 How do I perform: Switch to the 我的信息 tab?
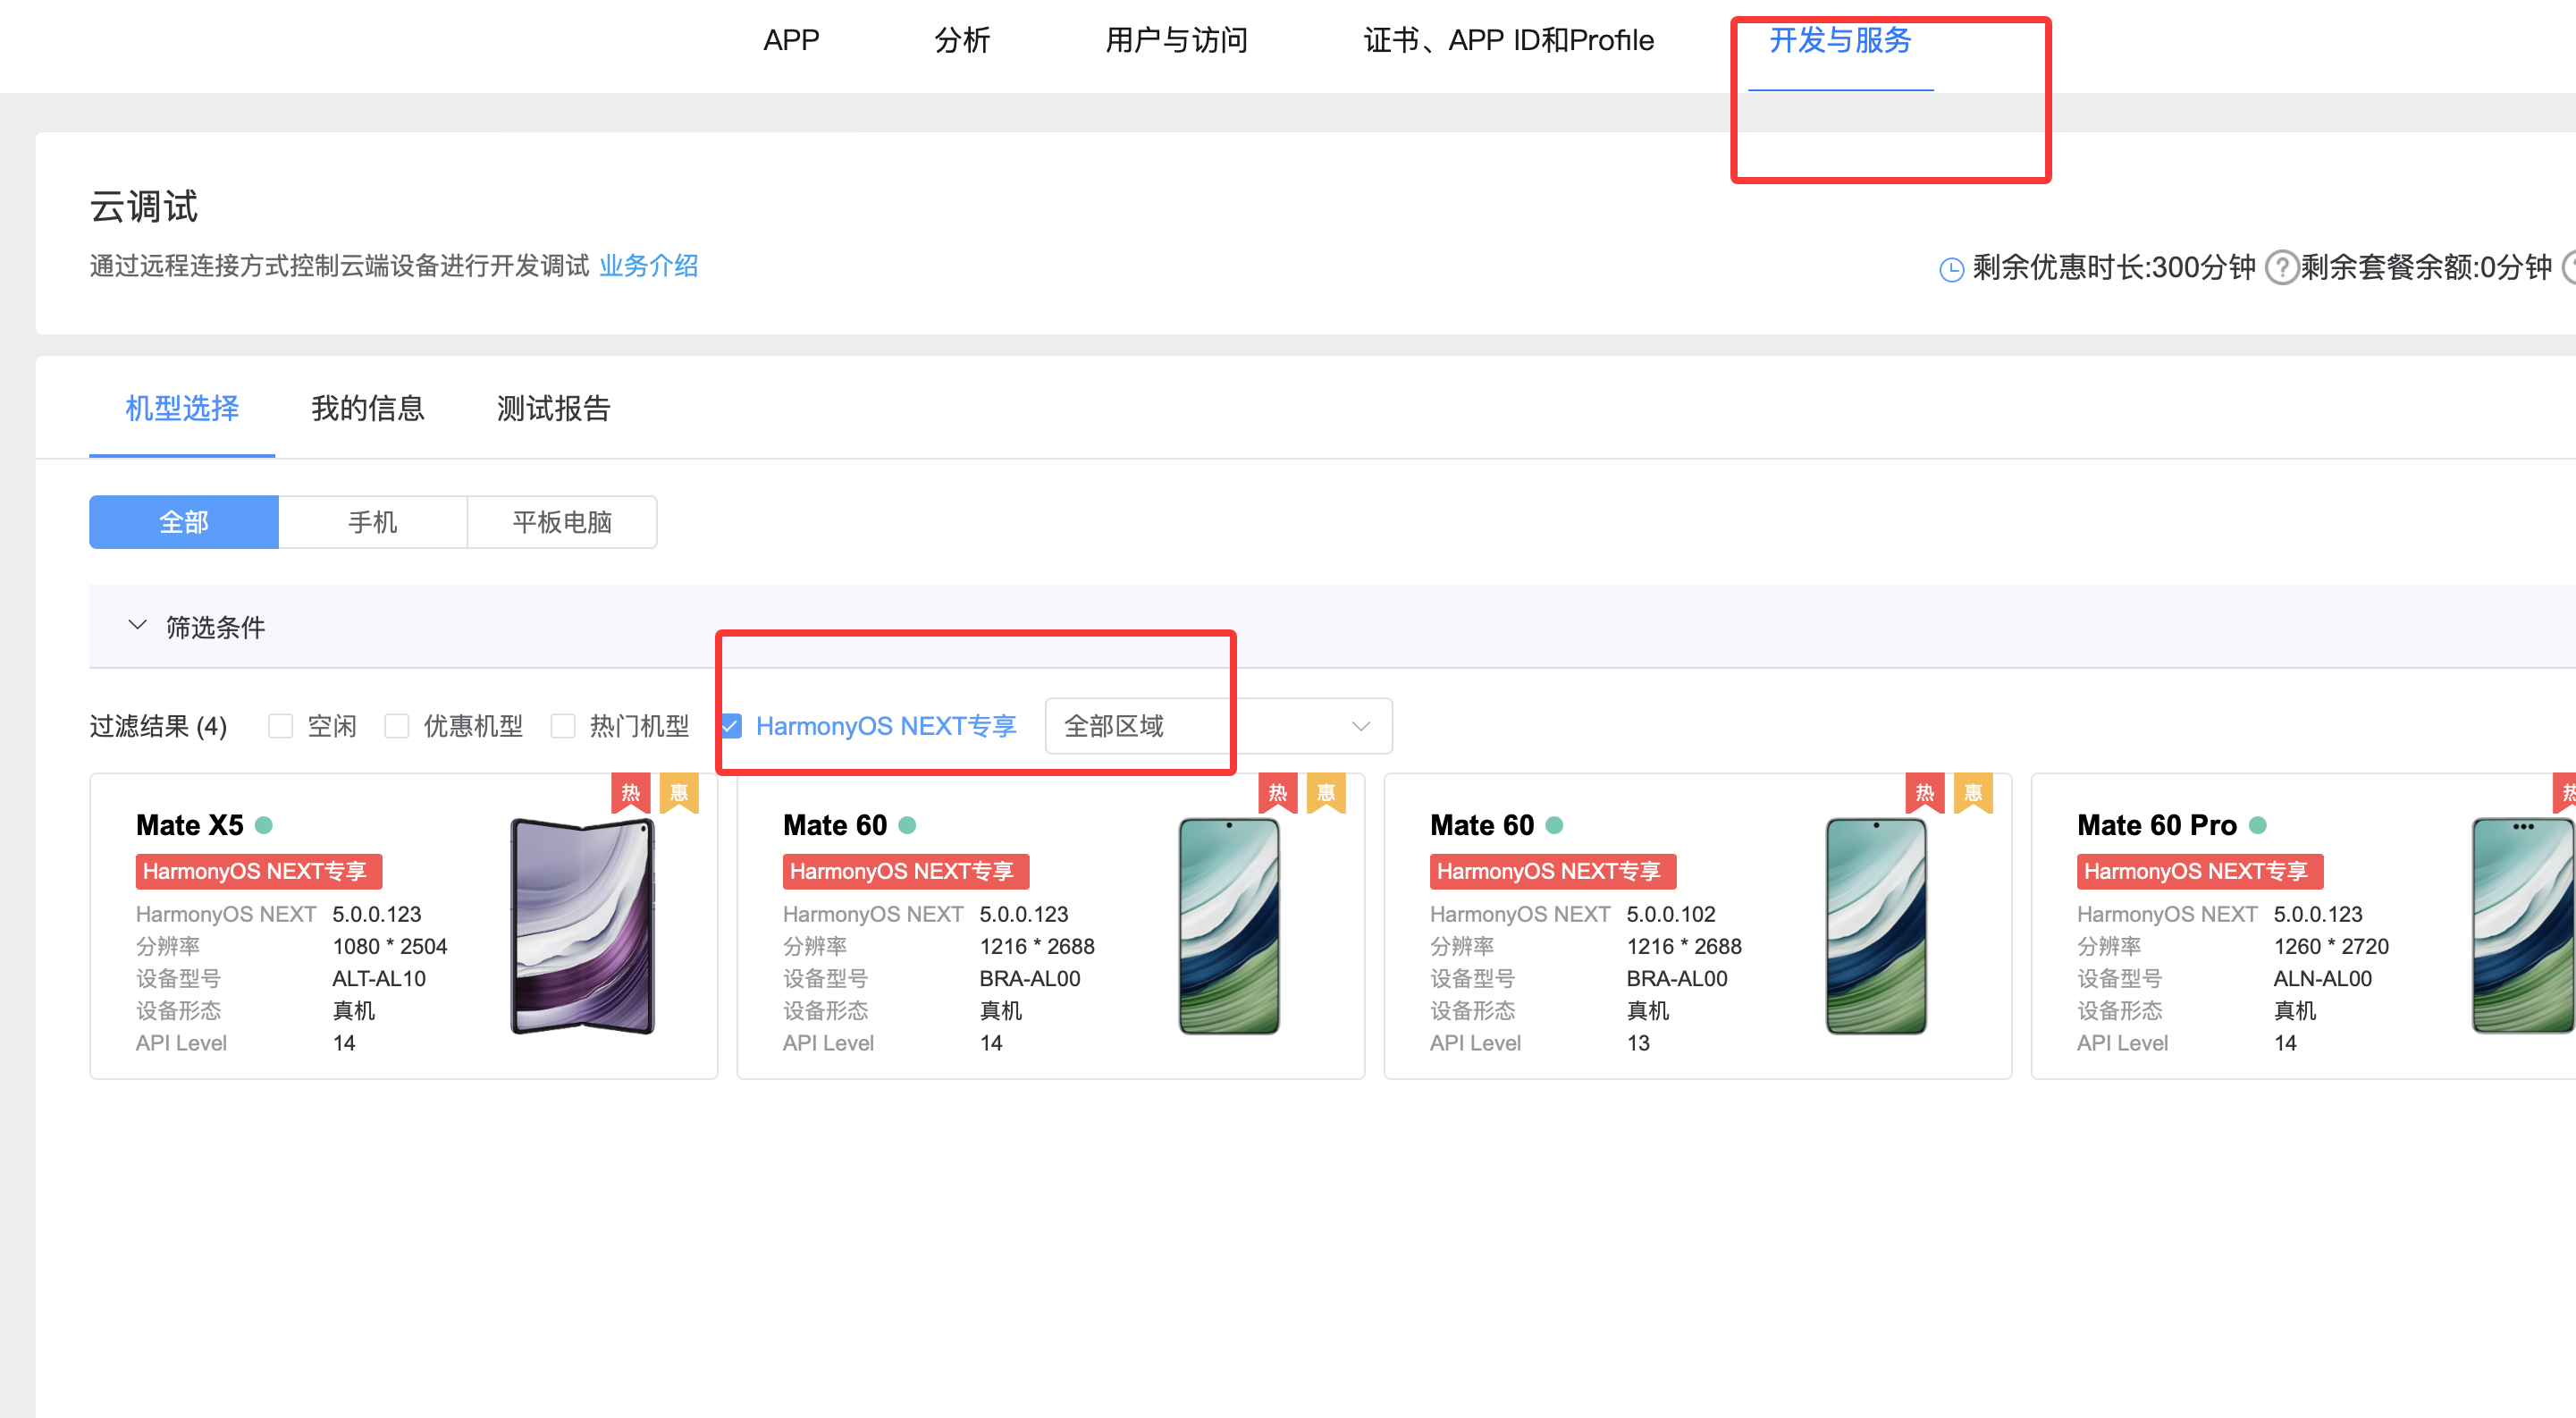(367, 408)
